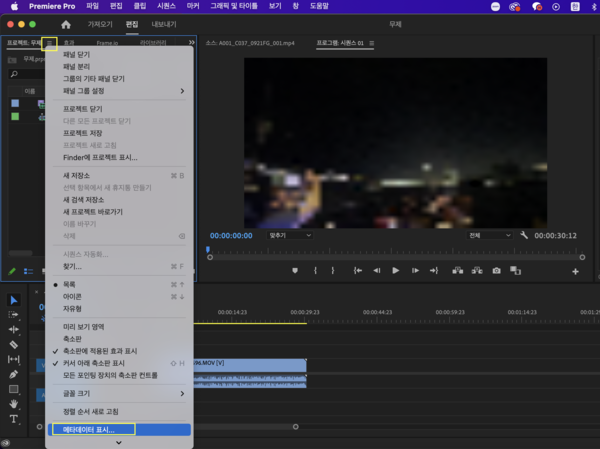Open the '시퀀스' menu in the menu bar
Viewport: 600px width, 449px height.
click(165, 6)
